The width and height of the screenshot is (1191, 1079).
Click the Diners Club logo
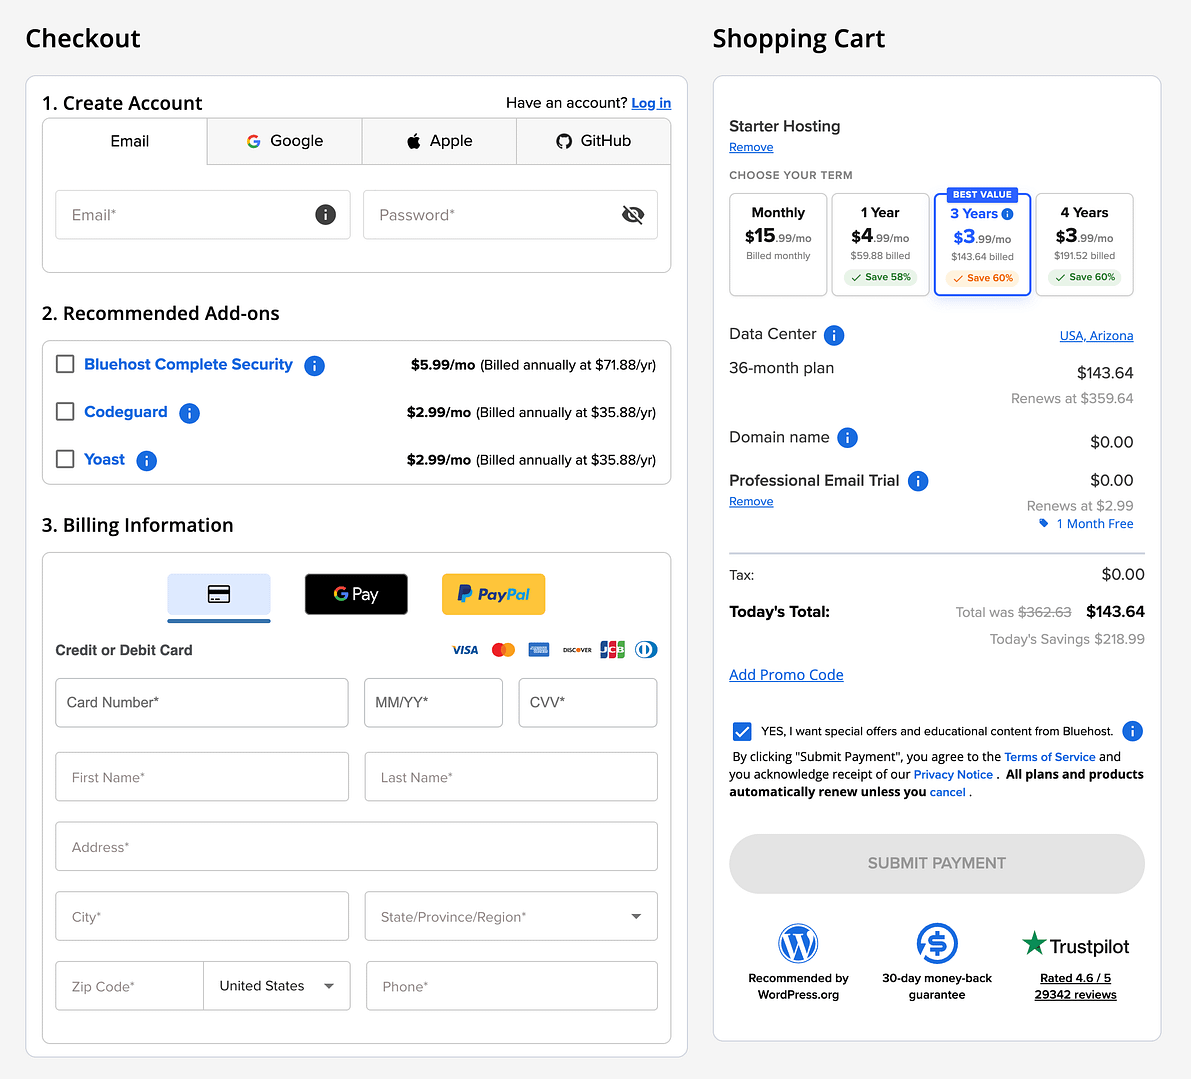[646, 650]
